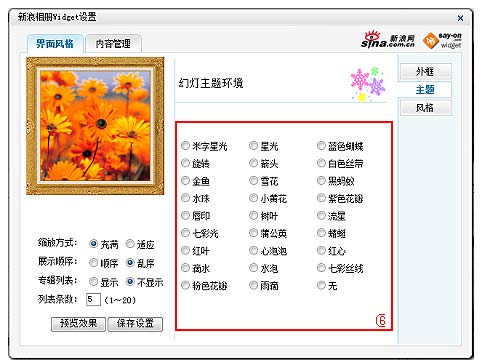Choose the 流星 theme
Viewport: 482px width, 362px height.
pyautogui.click(x=321, y=215)
